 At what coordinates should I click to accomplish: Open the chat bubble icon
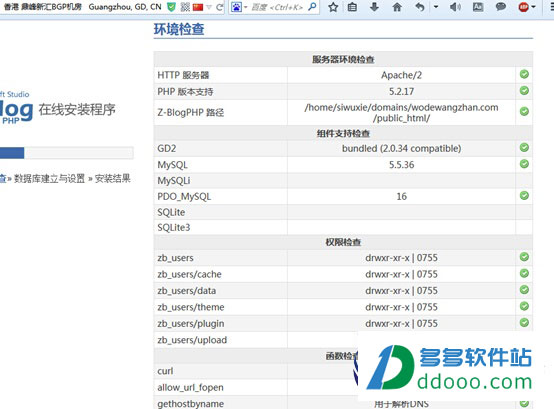point(501,7)
